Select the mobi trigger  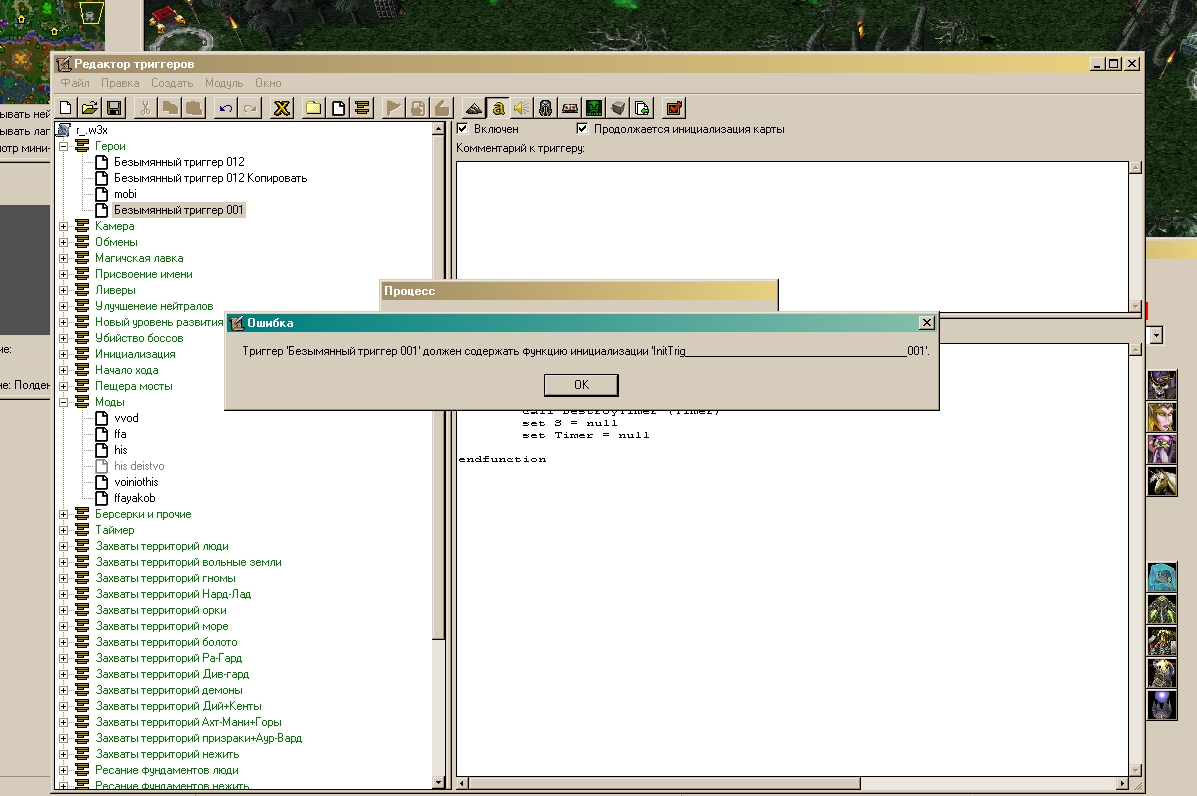pos(125,194)
